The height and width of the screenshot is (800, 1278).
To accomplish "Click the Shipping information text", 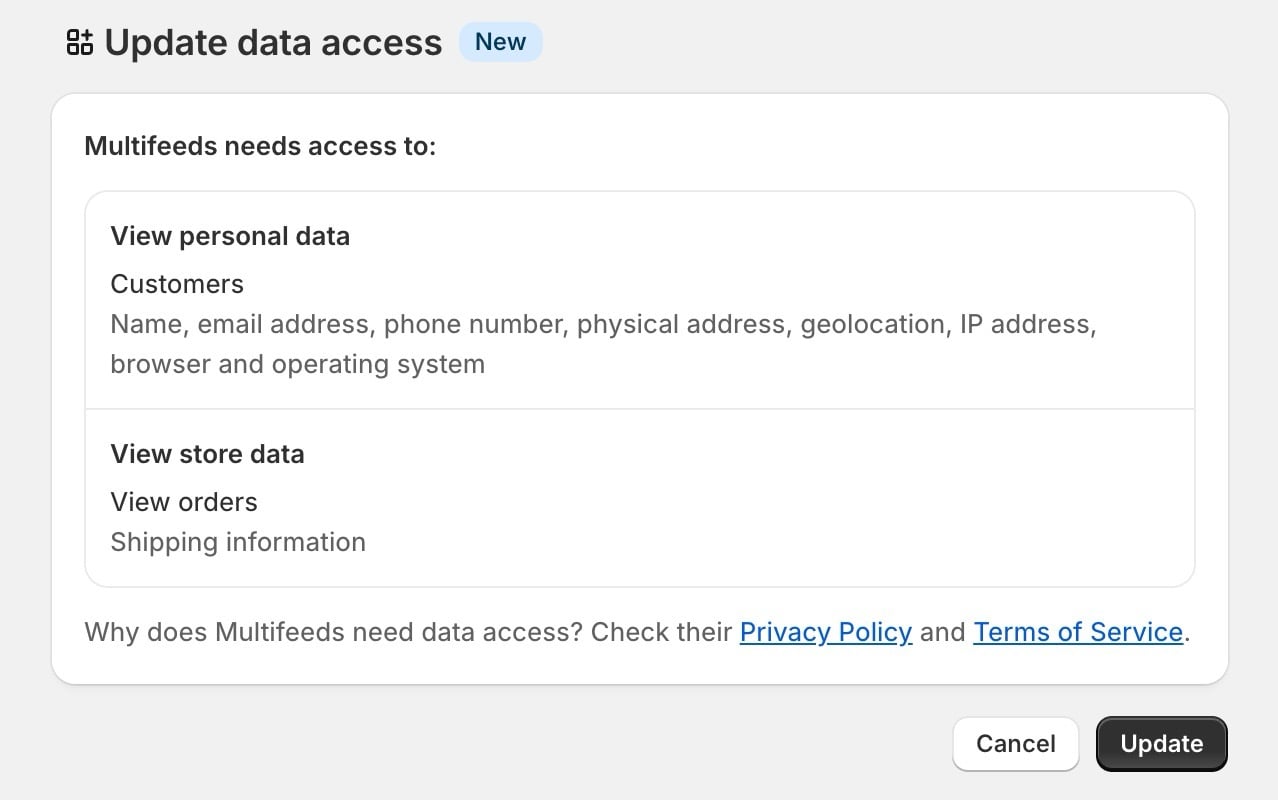I will pyautogui.click(x=238, y=542).
